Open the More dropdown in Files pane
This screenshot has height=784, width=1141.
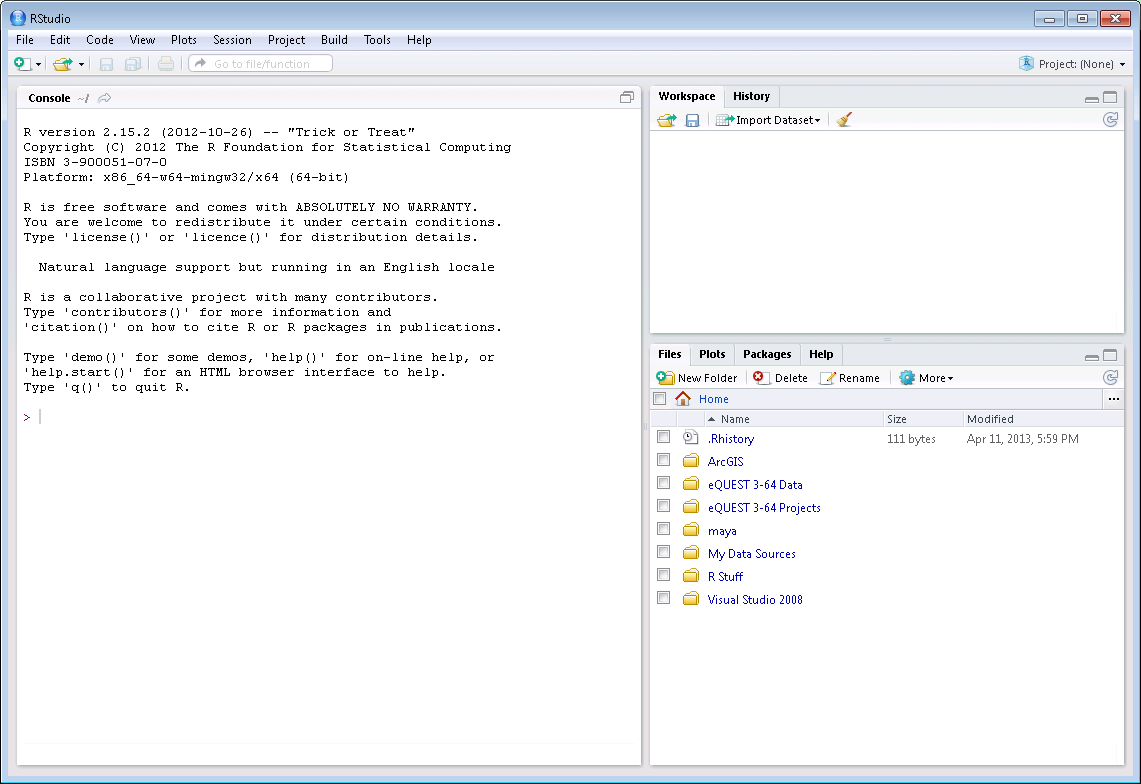coord(926,378)
